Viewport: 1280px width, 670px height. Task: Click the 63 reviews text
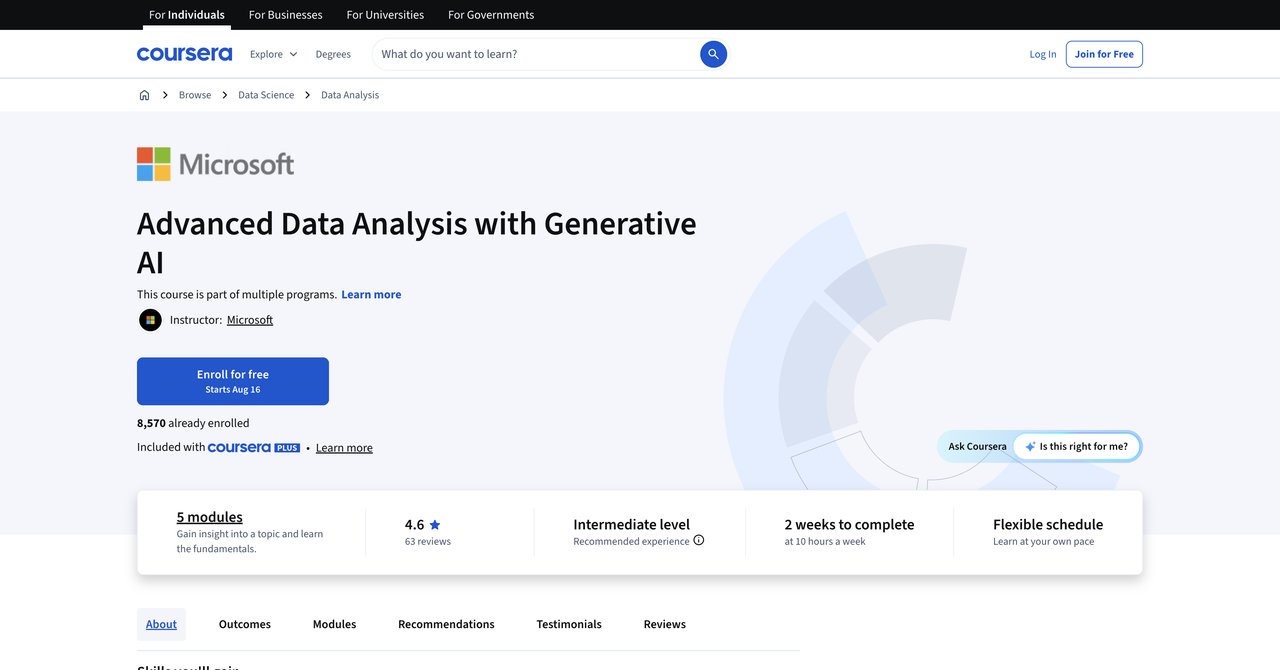(x=428, y=541)
